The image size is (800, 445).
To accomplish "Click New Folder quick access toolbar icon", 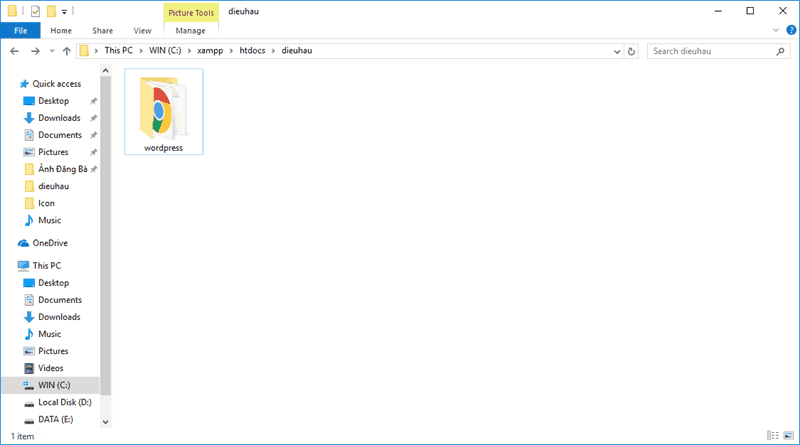I will tap(51, 11).
